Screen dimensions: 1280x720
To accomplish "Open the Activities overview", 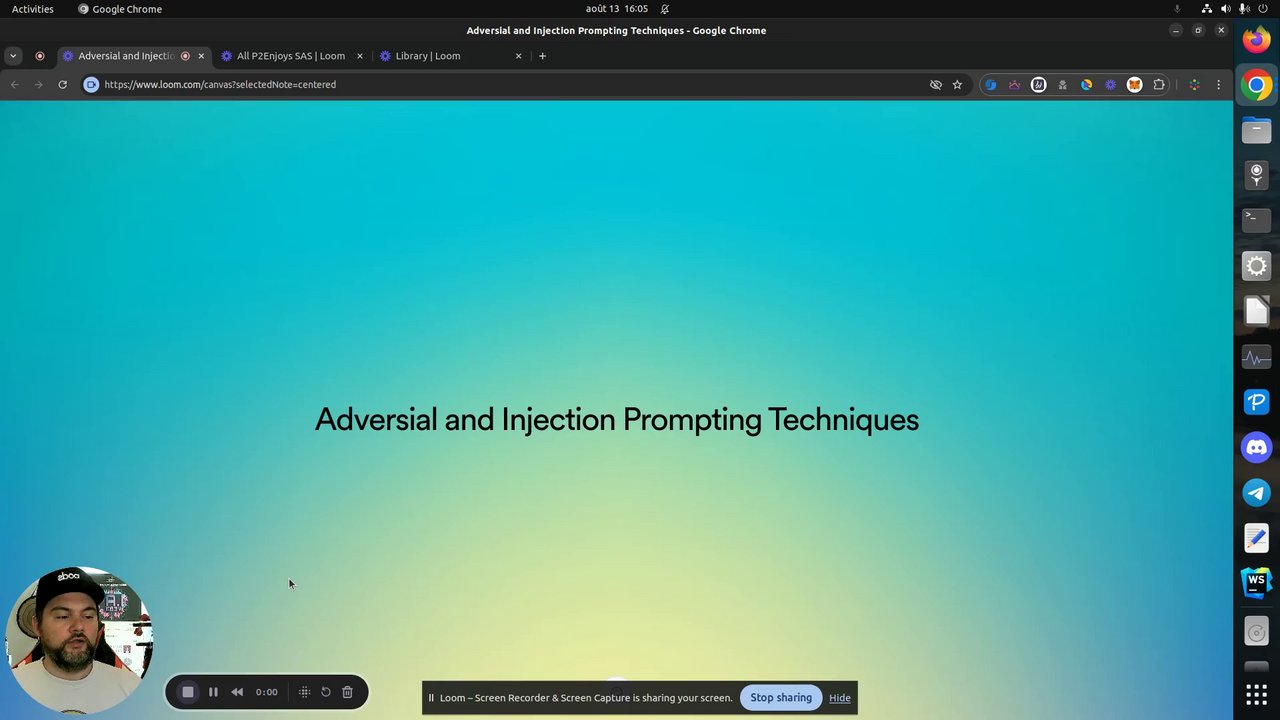I will coord(33,9).
